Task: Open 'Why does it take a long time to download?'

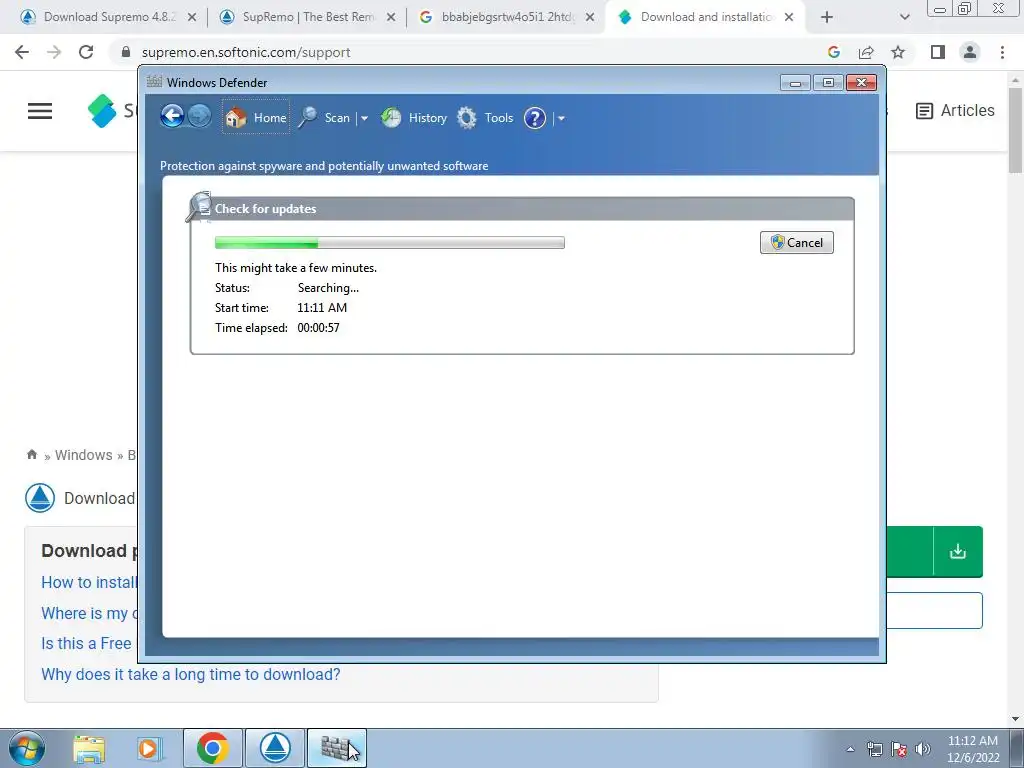Action: (191, 674)
